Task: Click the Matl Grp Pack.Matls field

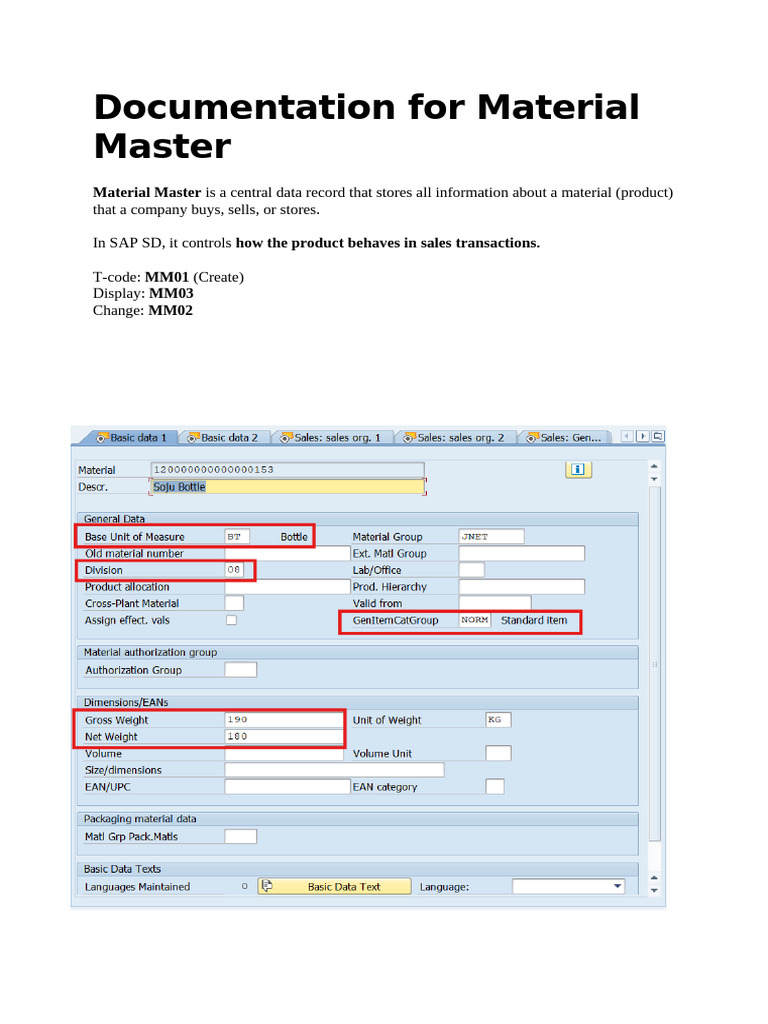Action: coord(240,837)
